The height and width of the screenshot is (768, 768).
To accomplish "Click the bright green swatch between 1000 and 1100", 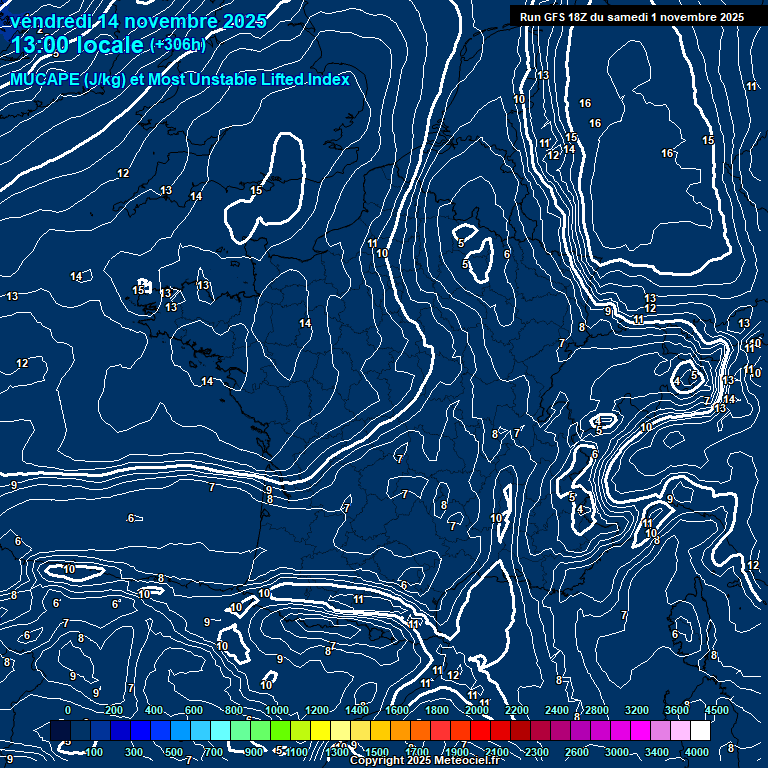I will pos(280,730).
